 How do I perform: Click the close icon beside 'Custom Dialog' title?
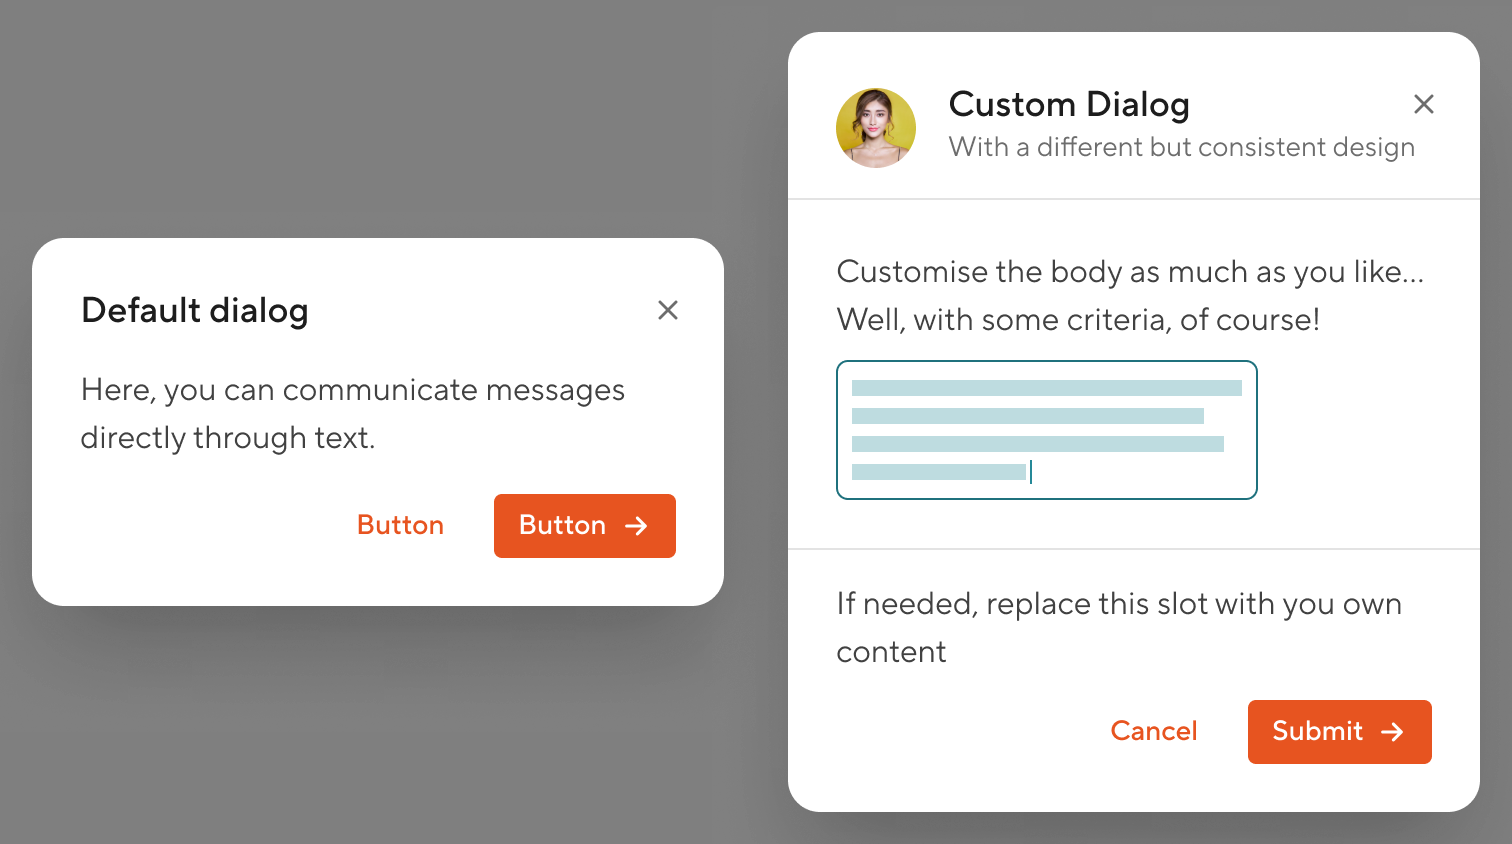tap(1424, 104)
